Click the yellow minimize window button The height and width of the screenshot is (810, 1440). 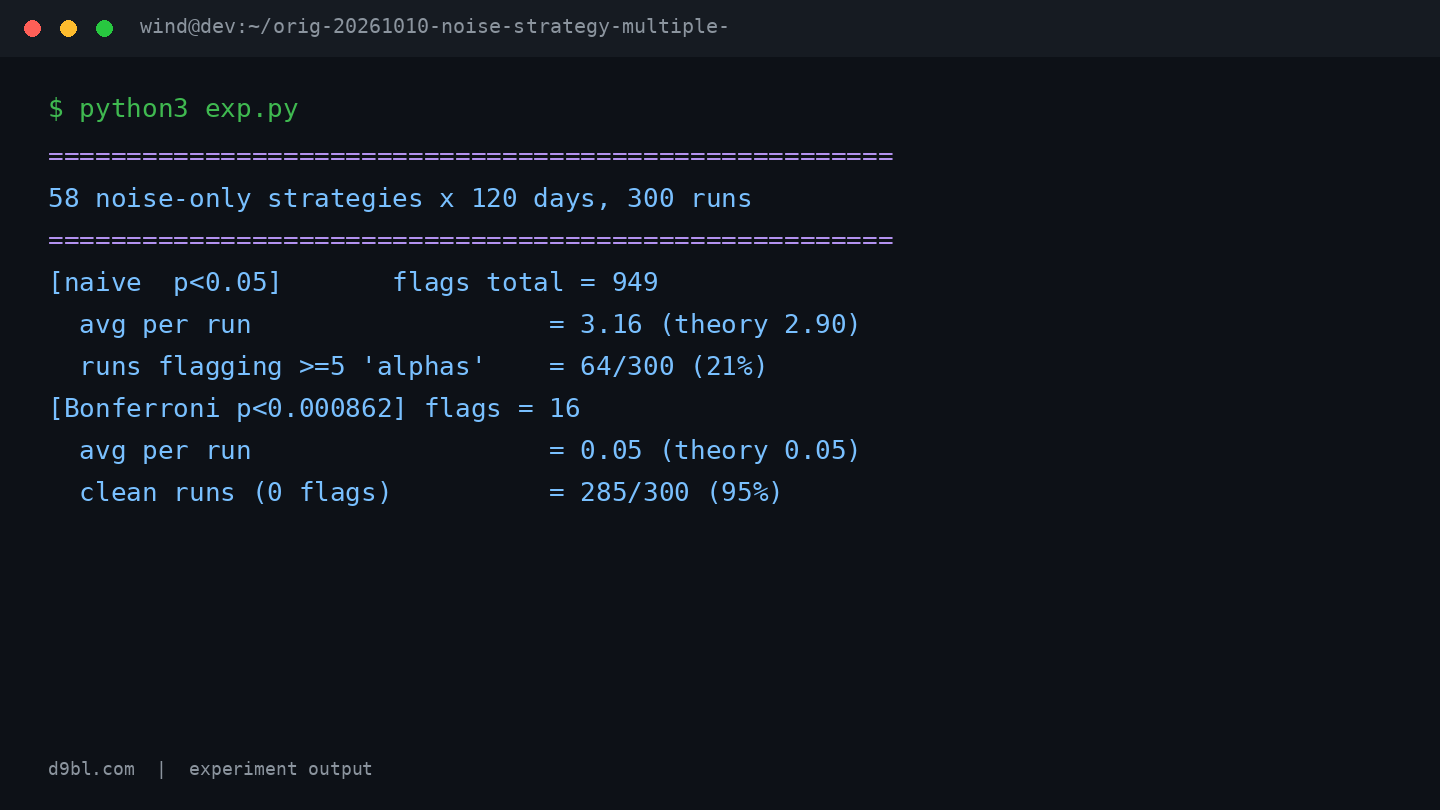[x=68, y=28]
